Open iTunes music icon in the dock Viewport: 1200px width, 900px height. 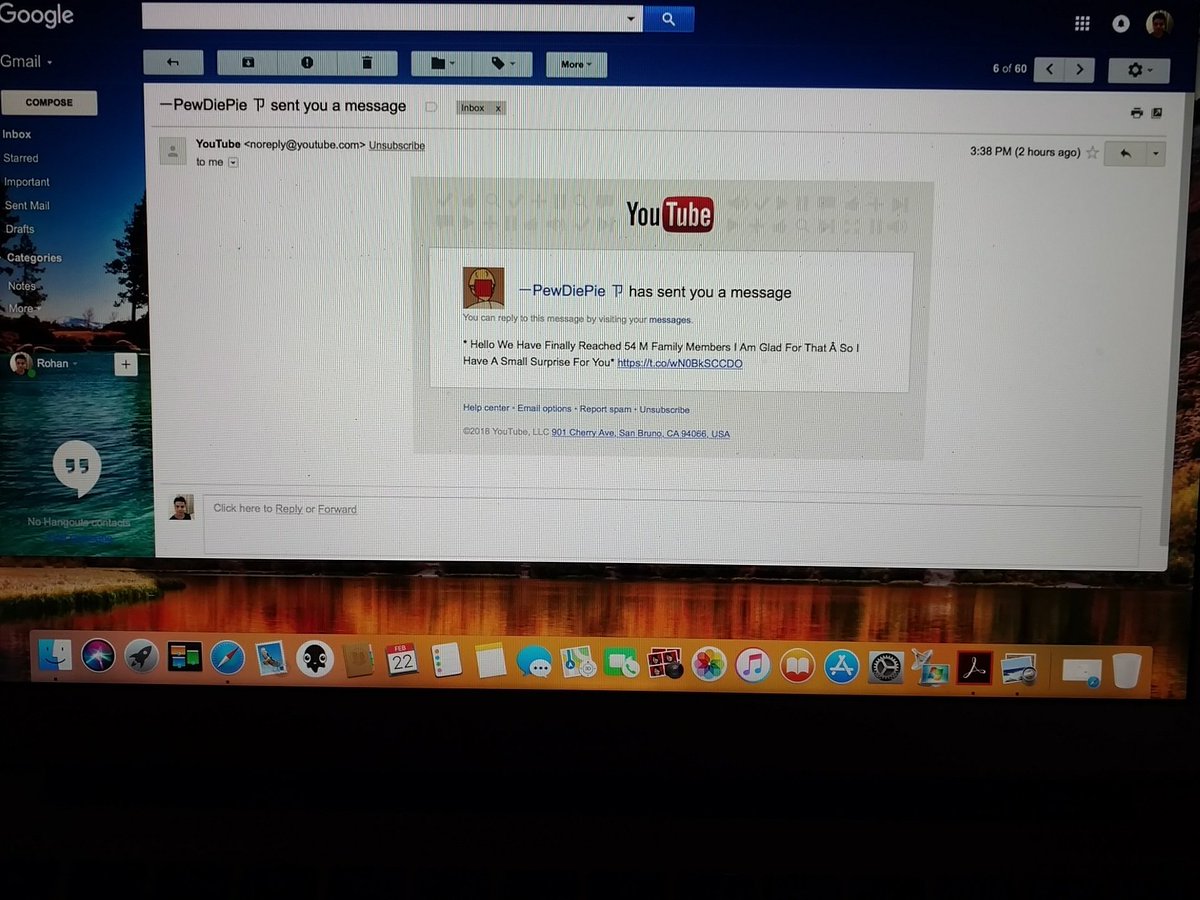coord(753,664)
